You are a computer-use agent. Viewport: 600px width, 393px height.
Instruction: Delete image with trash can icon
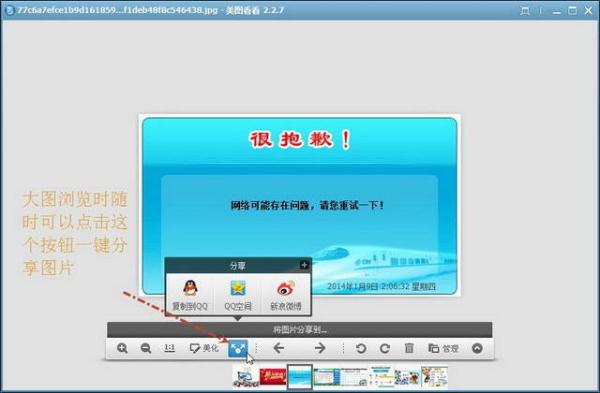click(409, 348)
